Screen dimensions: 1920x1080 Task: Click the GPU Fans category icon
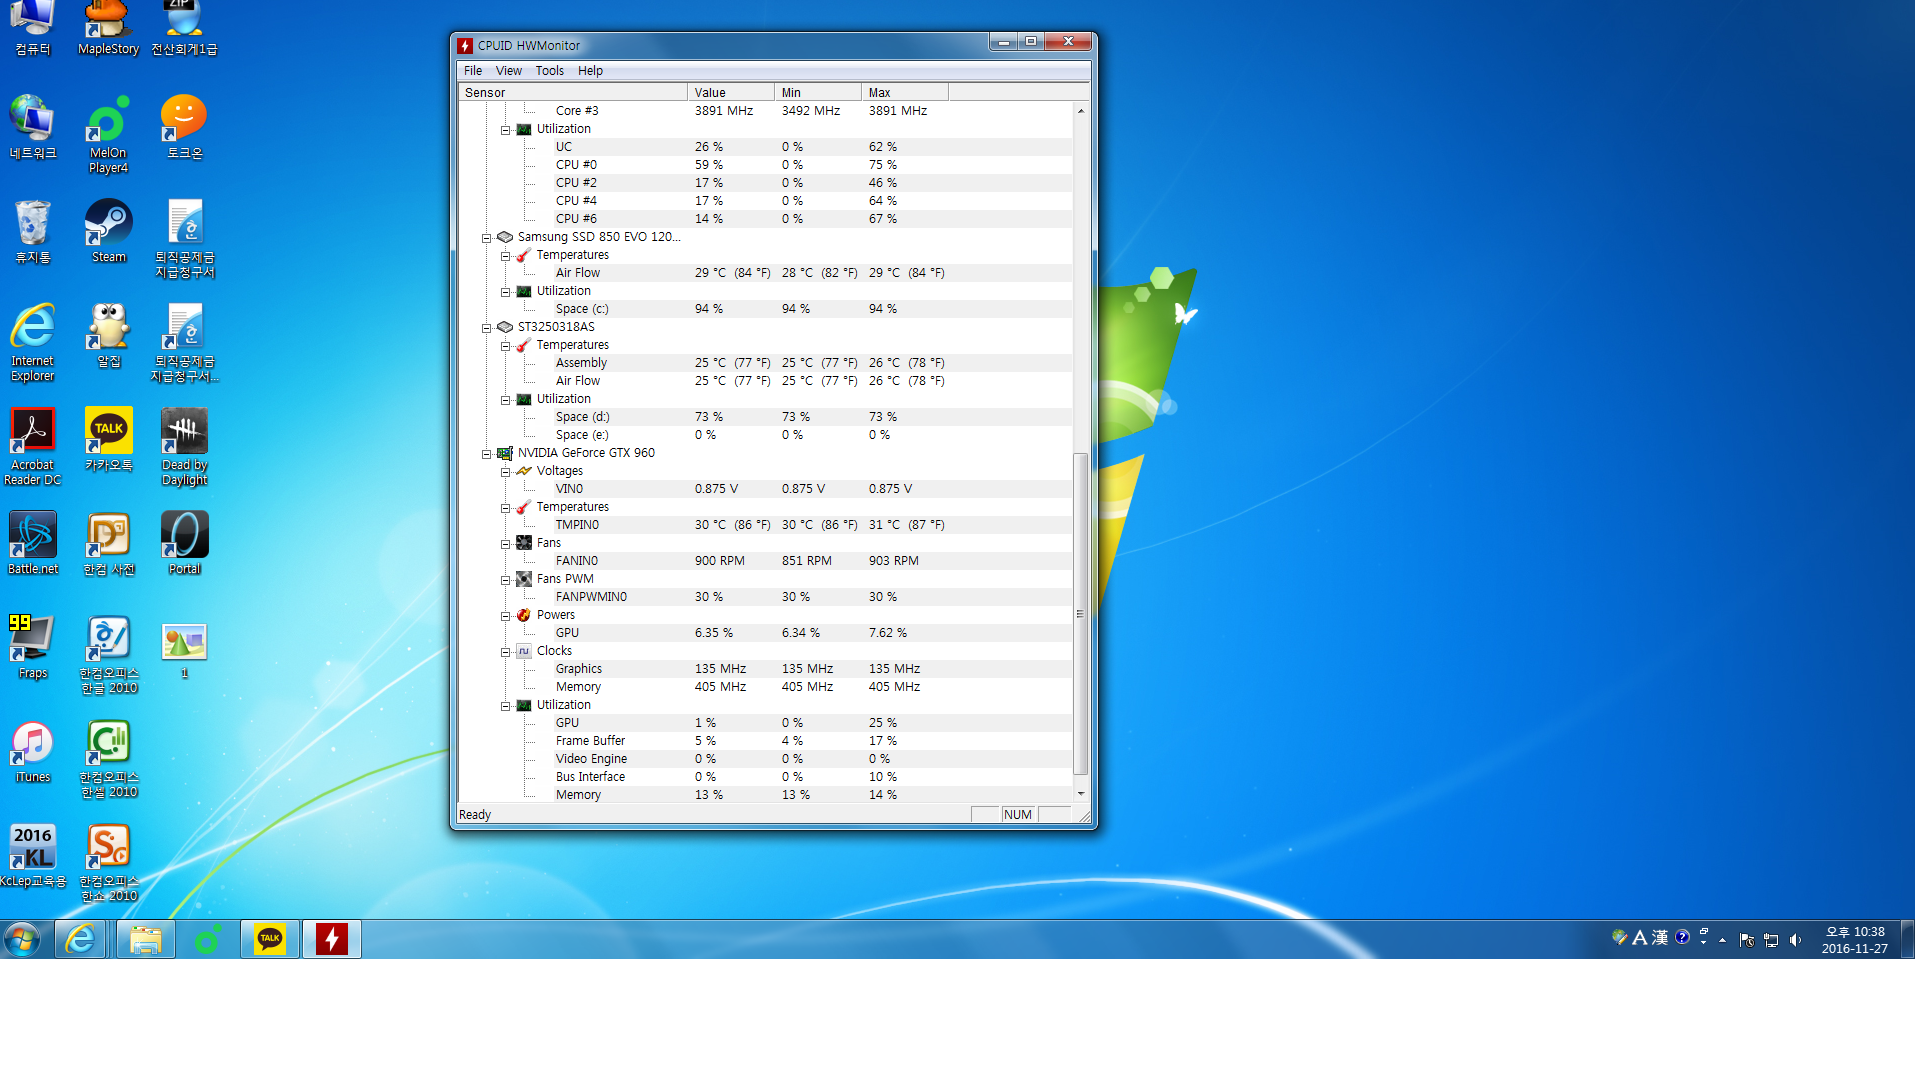point(524,543)
